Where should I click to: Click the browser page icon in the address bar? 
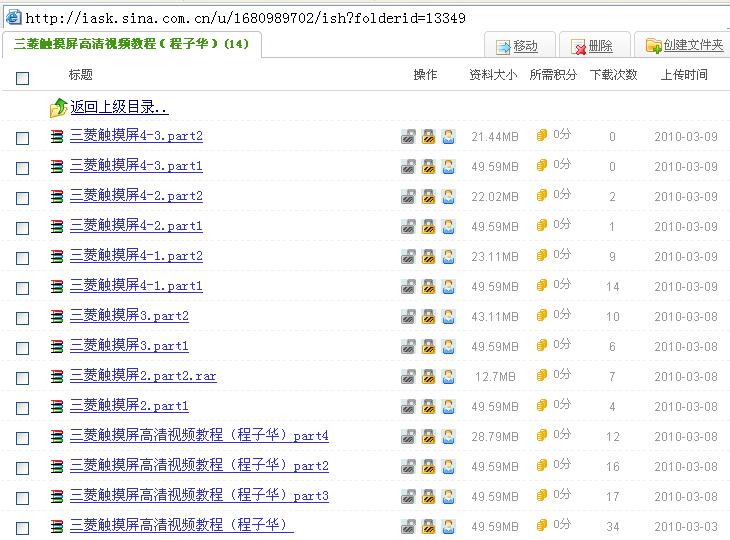coord(13,17)
